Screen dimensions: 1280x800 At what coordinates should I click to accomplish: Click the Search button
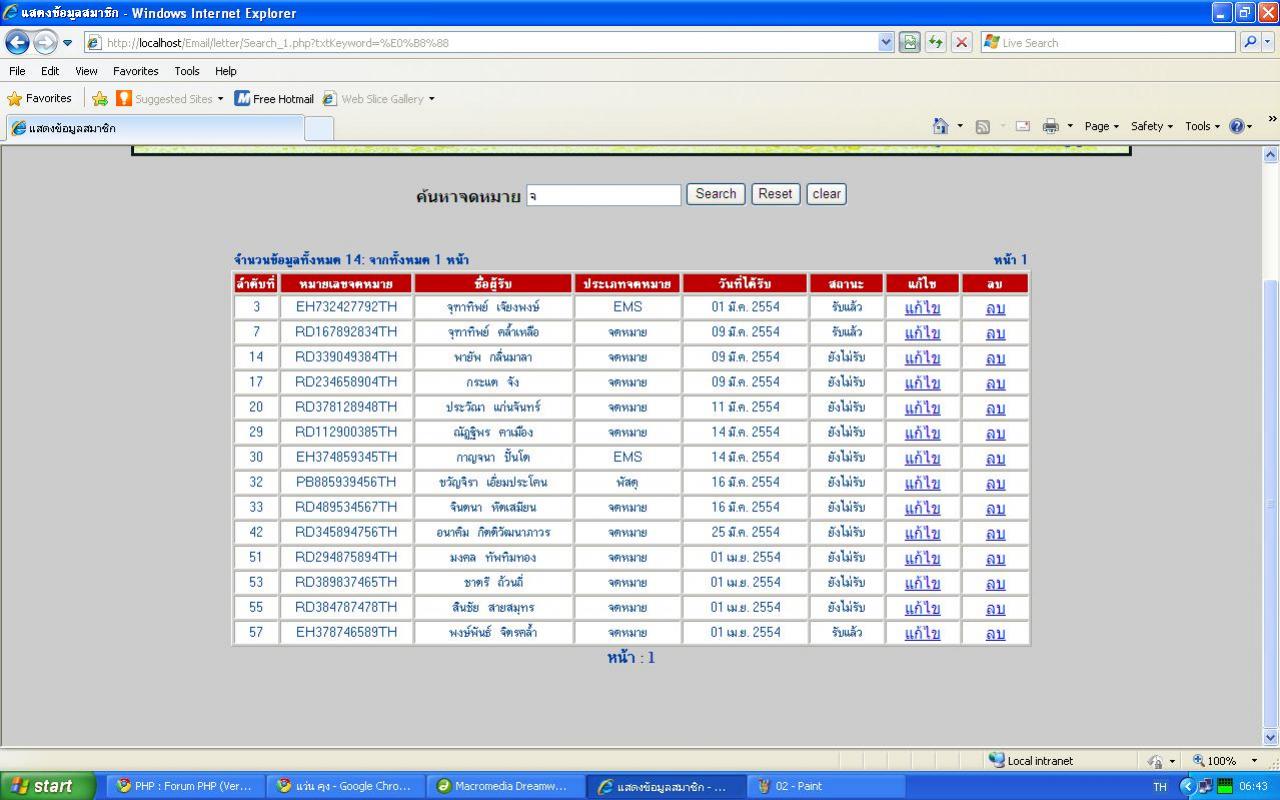tap(716, 194)
